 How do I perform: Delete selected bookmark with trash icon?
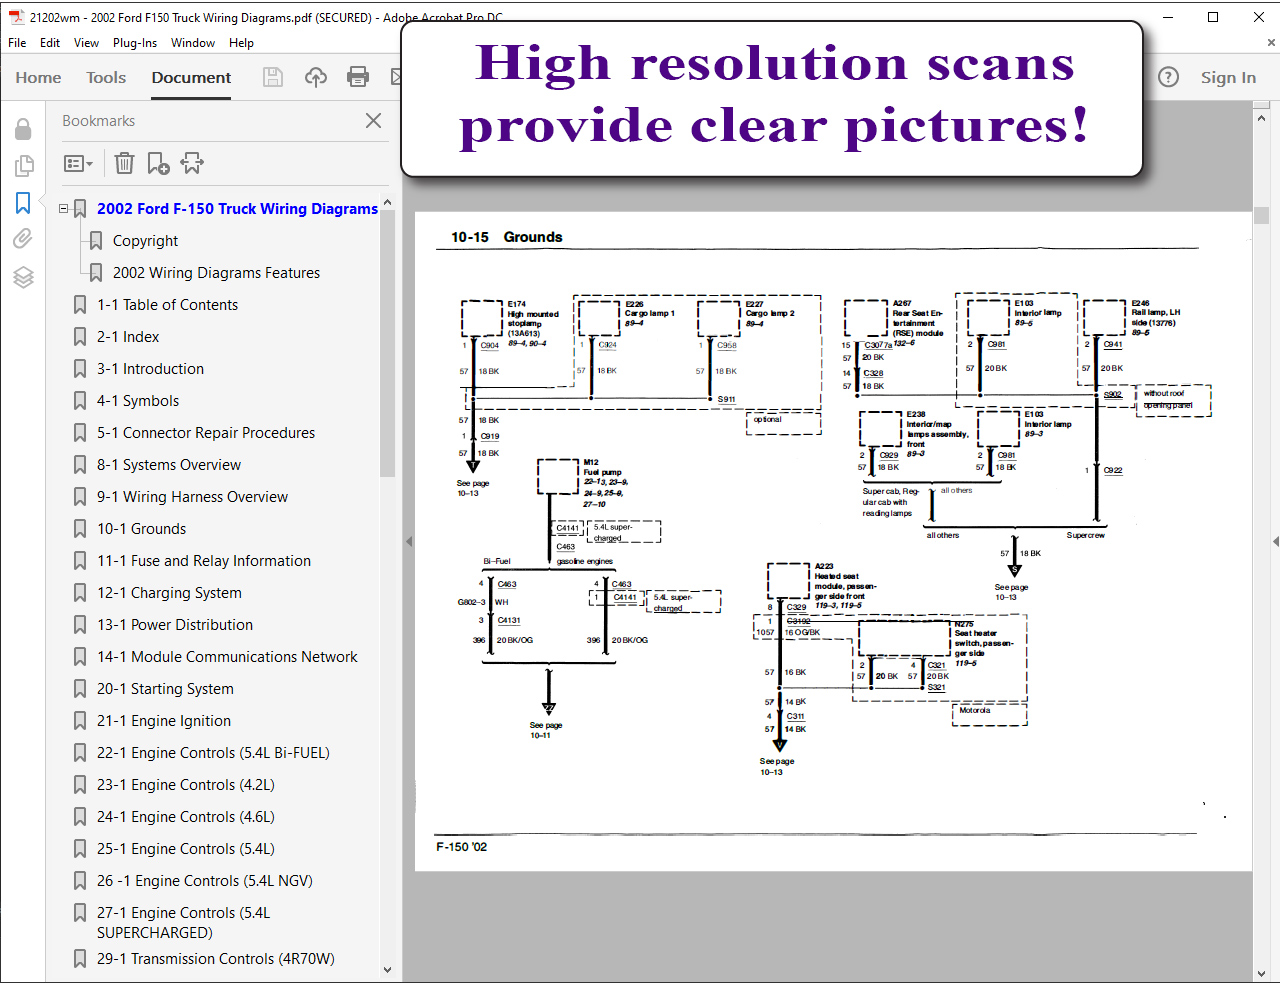[124, 163]
